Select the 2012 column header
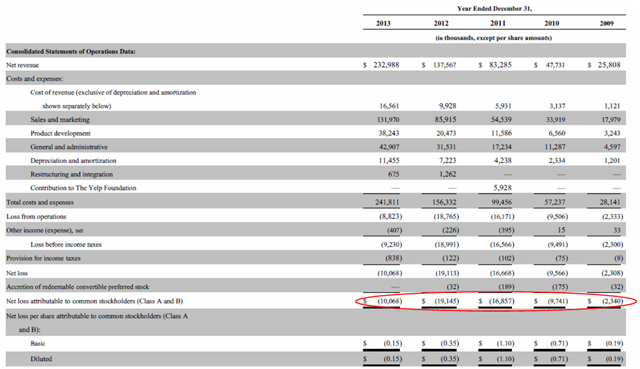The image size is (640, 369). point(441,23)
